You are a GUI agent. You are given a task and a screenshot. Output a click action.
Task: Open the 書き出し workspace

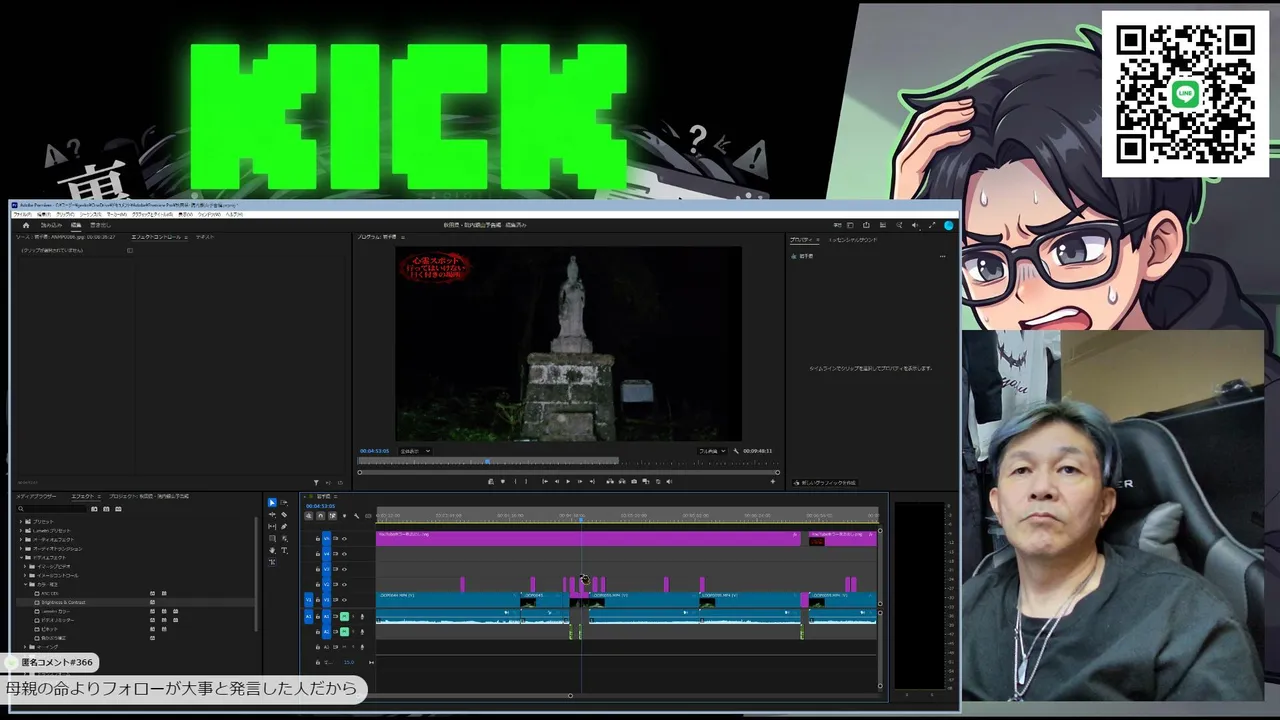click(x=100, y=225)
